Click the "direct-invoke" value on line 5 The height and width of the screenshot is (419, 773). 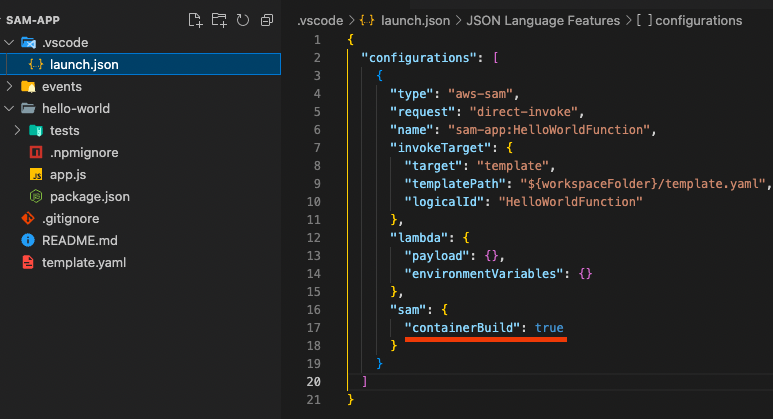pos(524,112)
